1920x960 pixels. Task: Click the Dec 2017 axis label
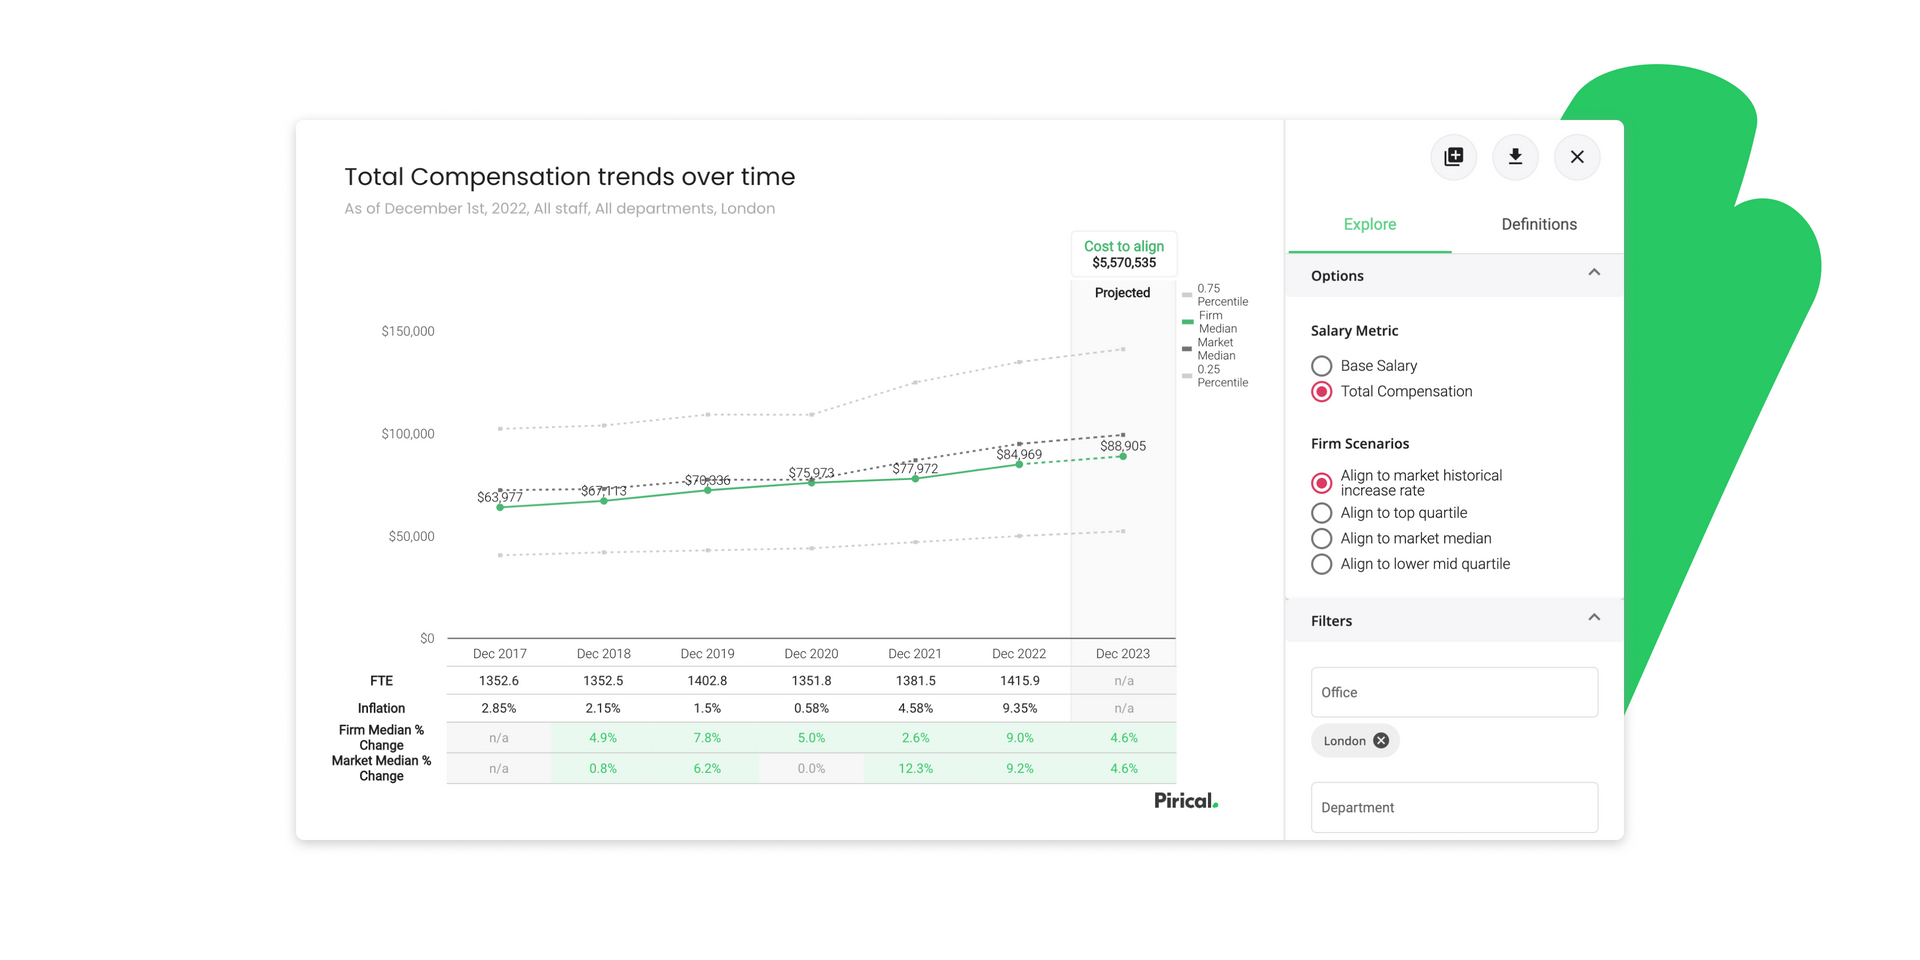coord(499,654)
